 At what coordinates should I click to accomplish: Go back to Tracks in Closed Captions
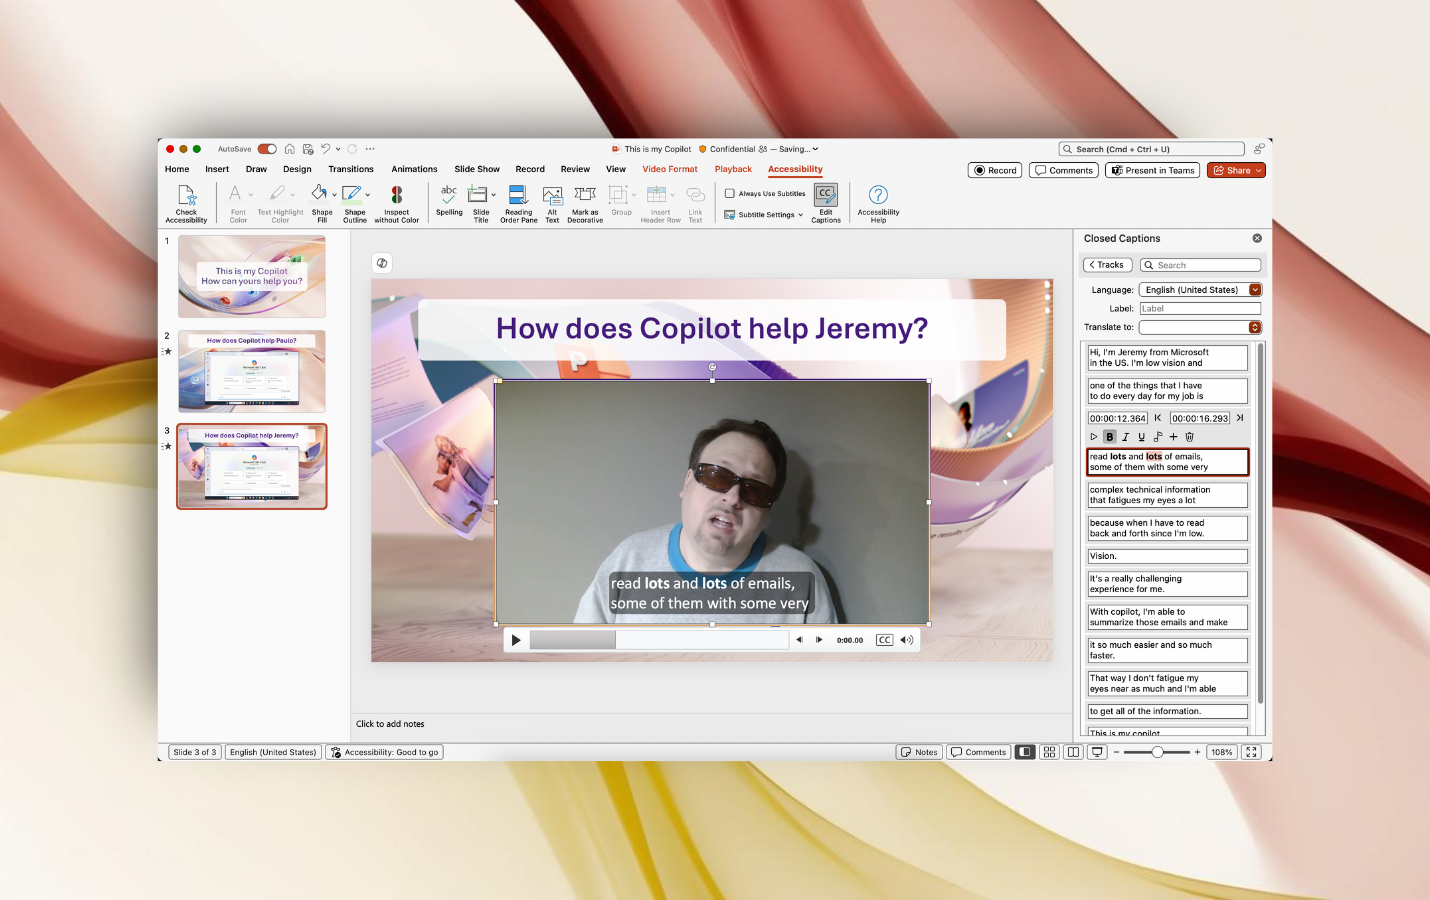click(x=1106, y=265)
